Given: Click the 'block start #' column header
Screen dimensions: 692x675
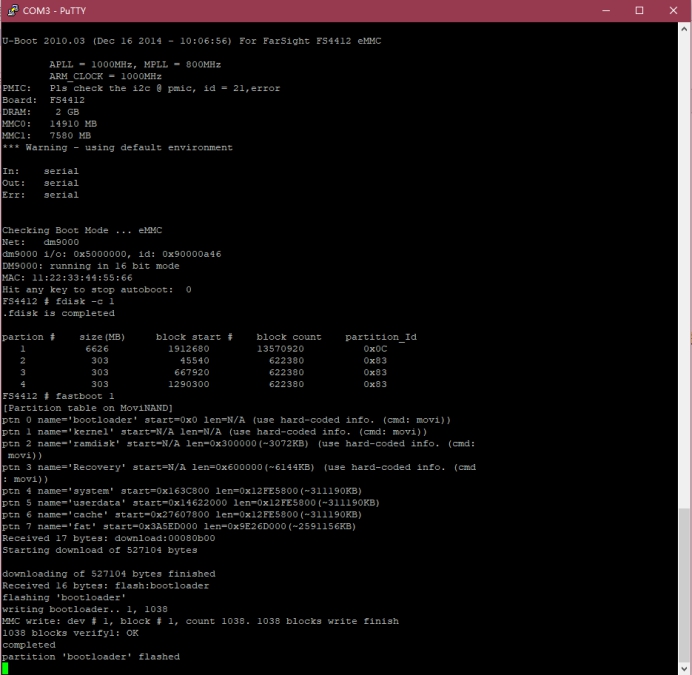Looking at the screenshot, I should 194,337.
